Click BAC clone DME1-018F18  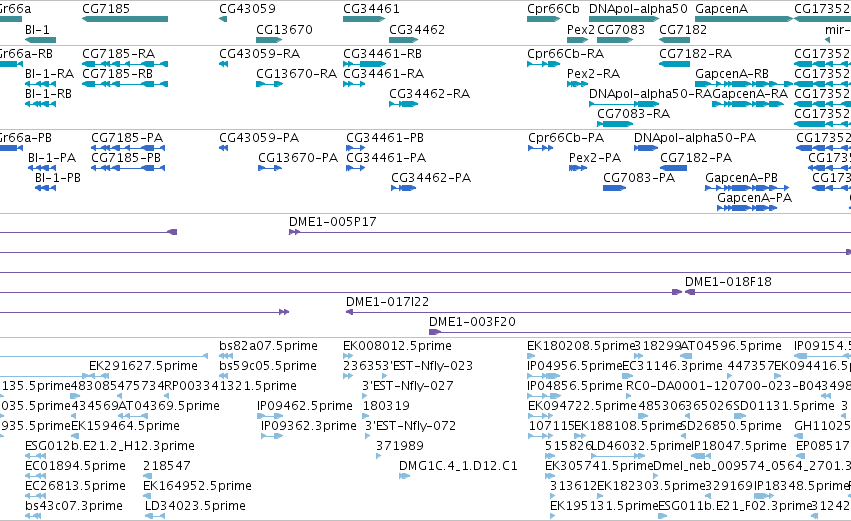[768, 293]
